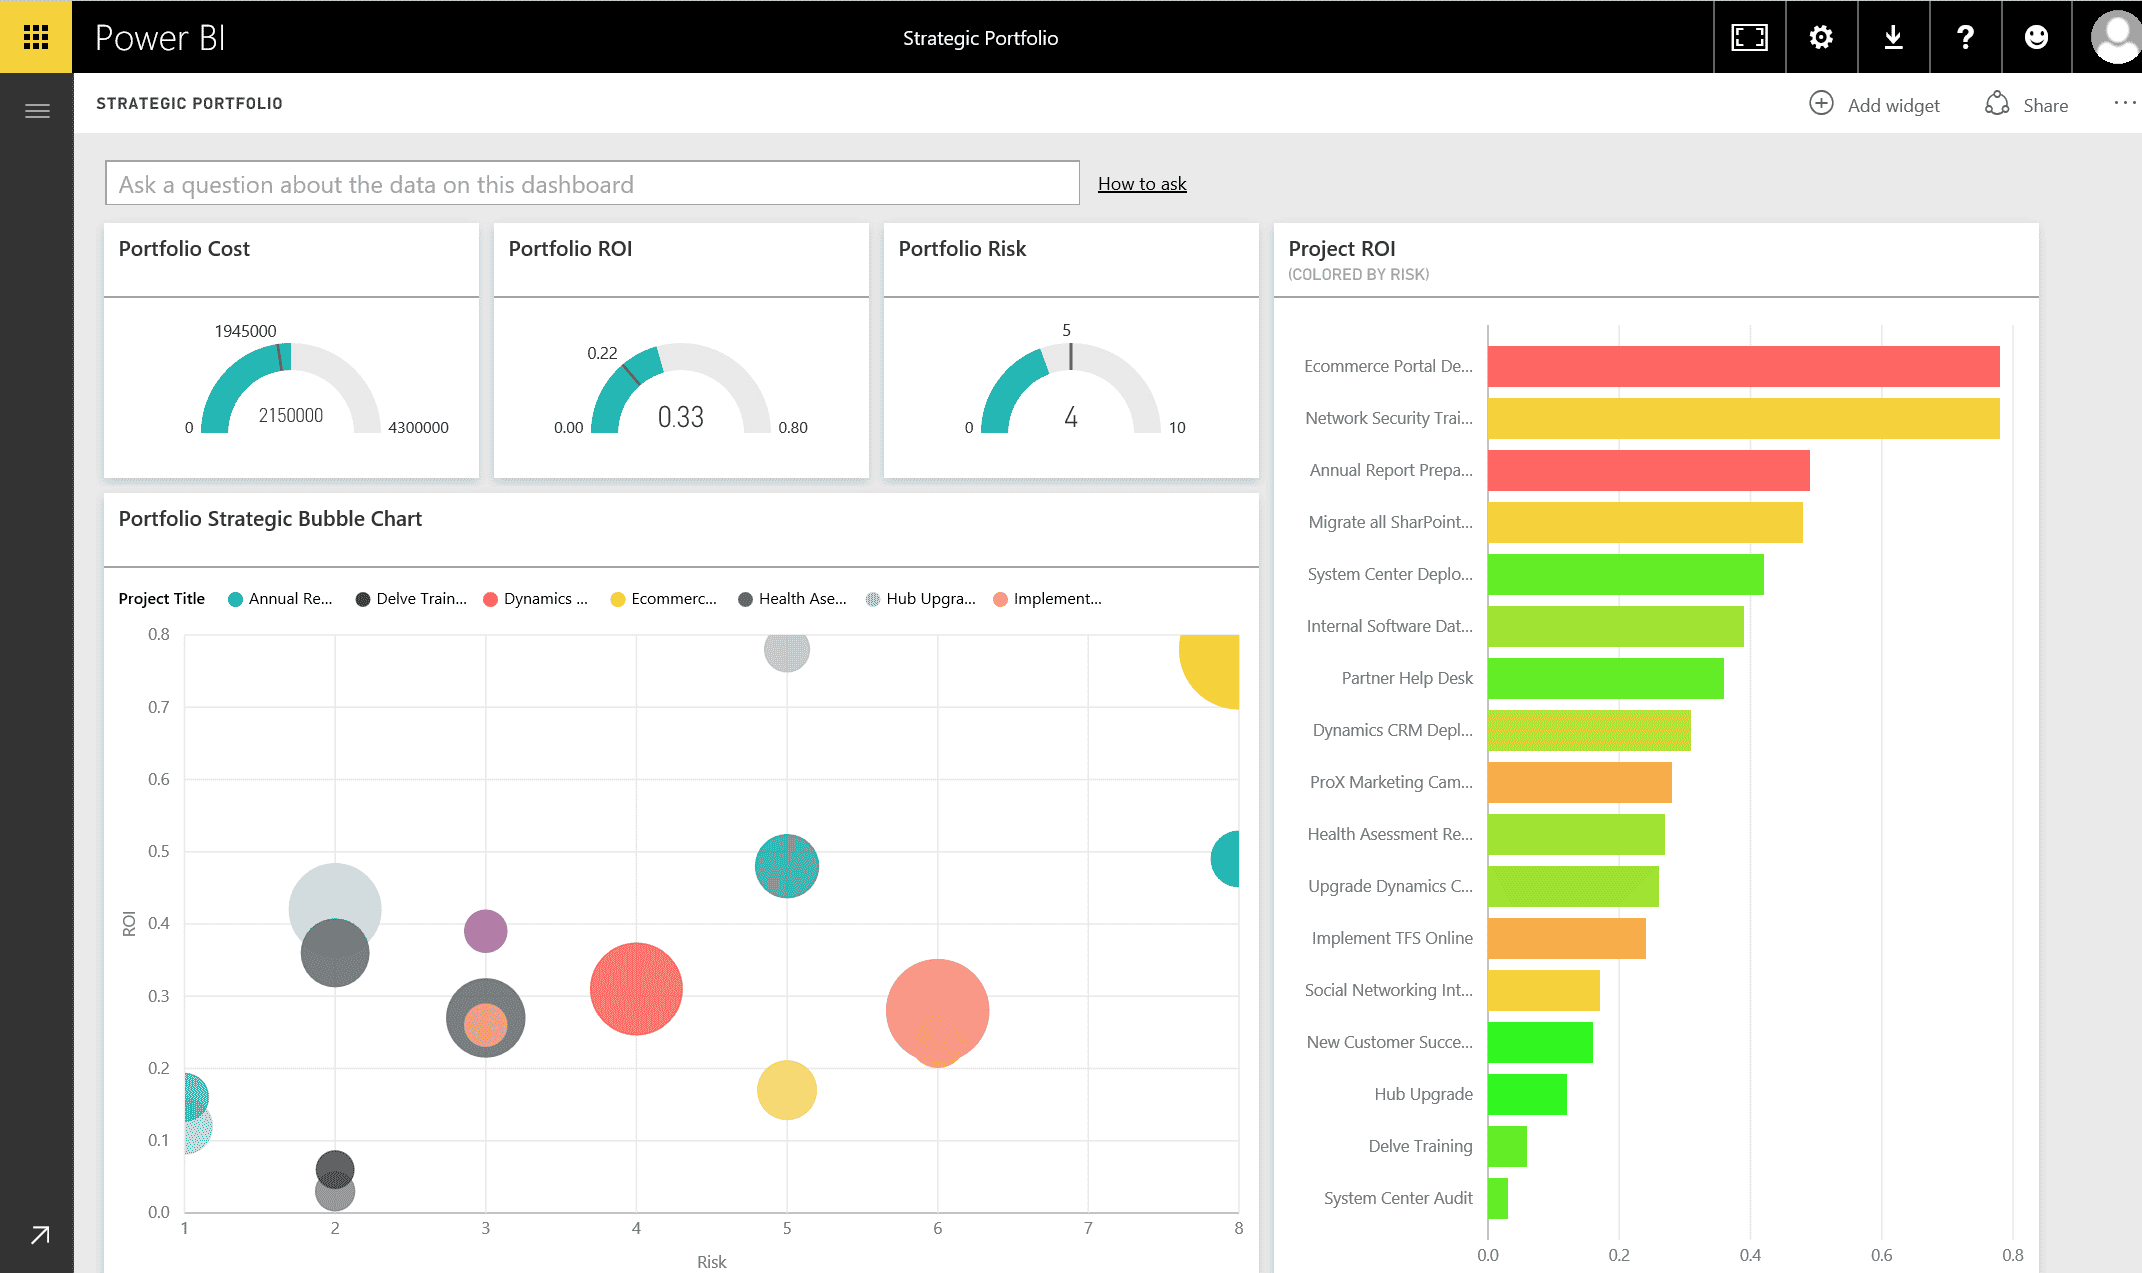Click the Delve Training bar

pos(1507,1146)
